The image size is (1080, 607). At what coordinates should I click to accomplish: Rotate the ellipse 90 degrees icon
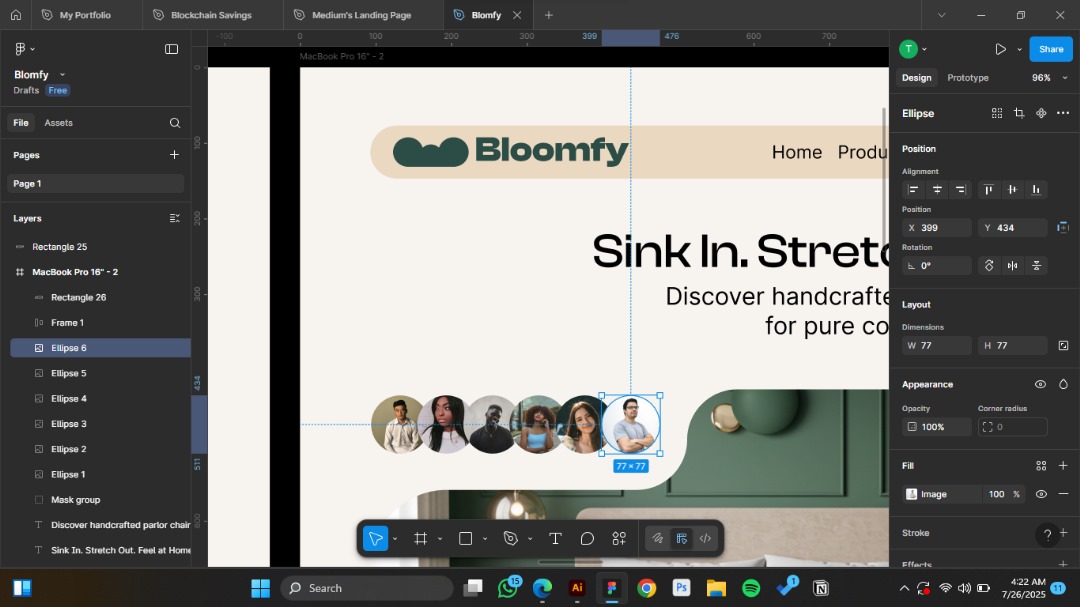click(989, 266)
